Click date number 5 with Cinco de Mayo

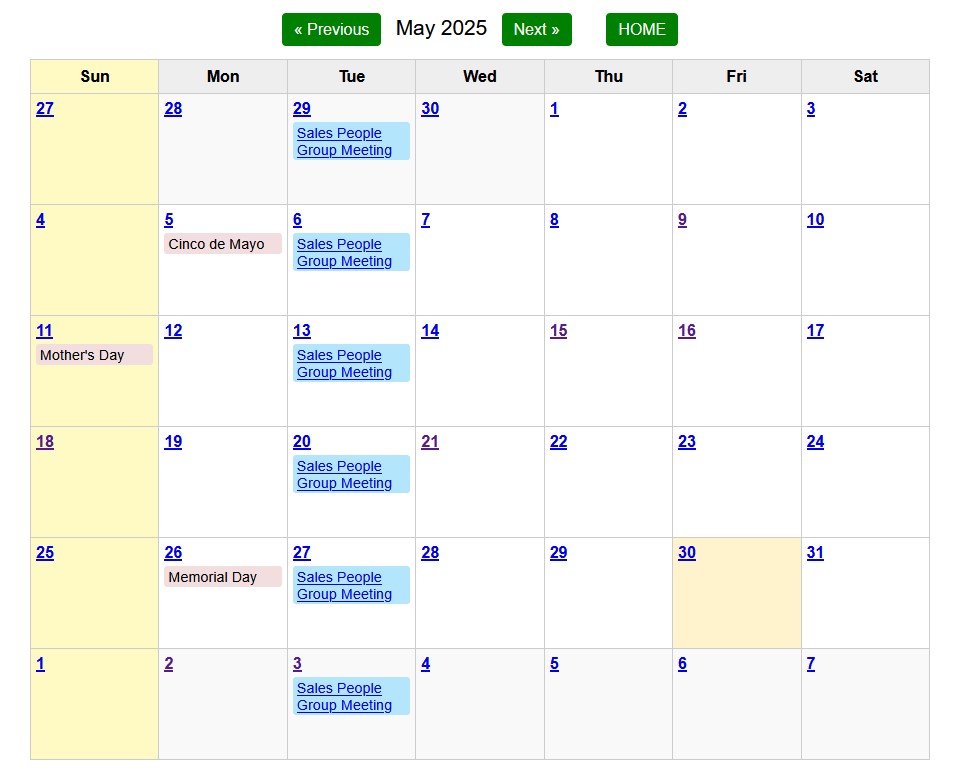pyautogui.click(x=169, y=220)
